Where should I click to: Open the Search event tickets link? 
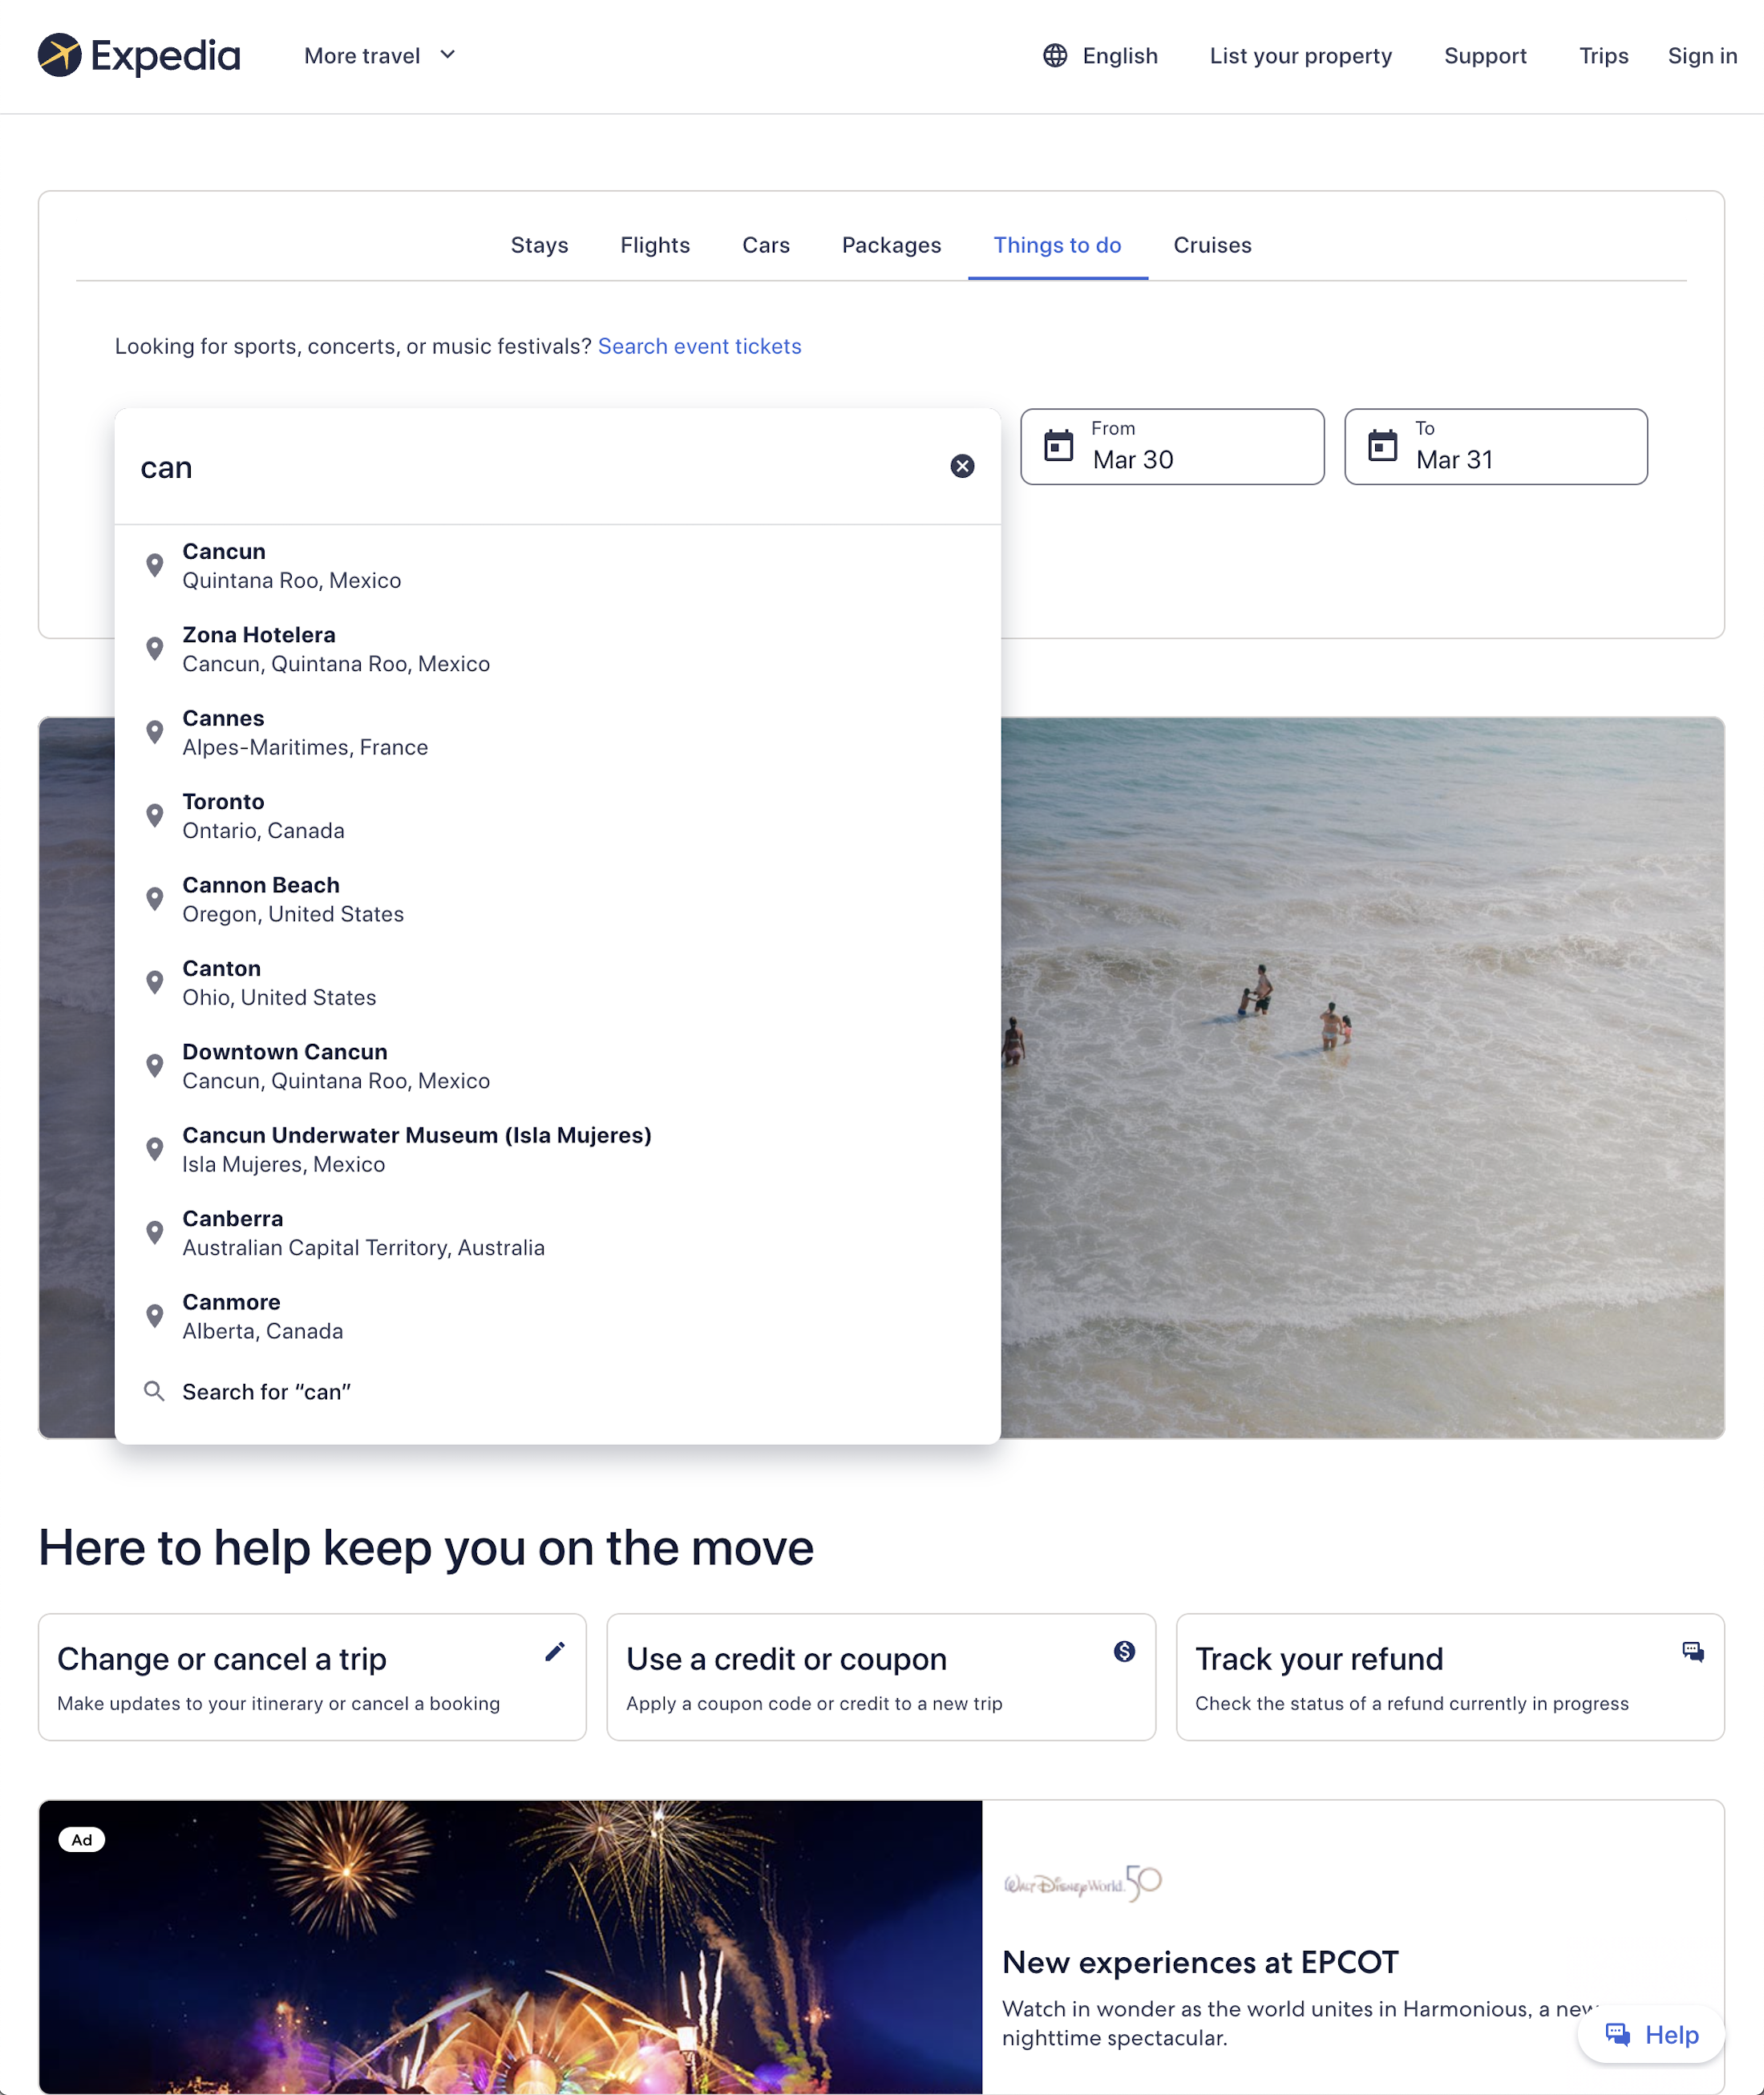point(698,346)
